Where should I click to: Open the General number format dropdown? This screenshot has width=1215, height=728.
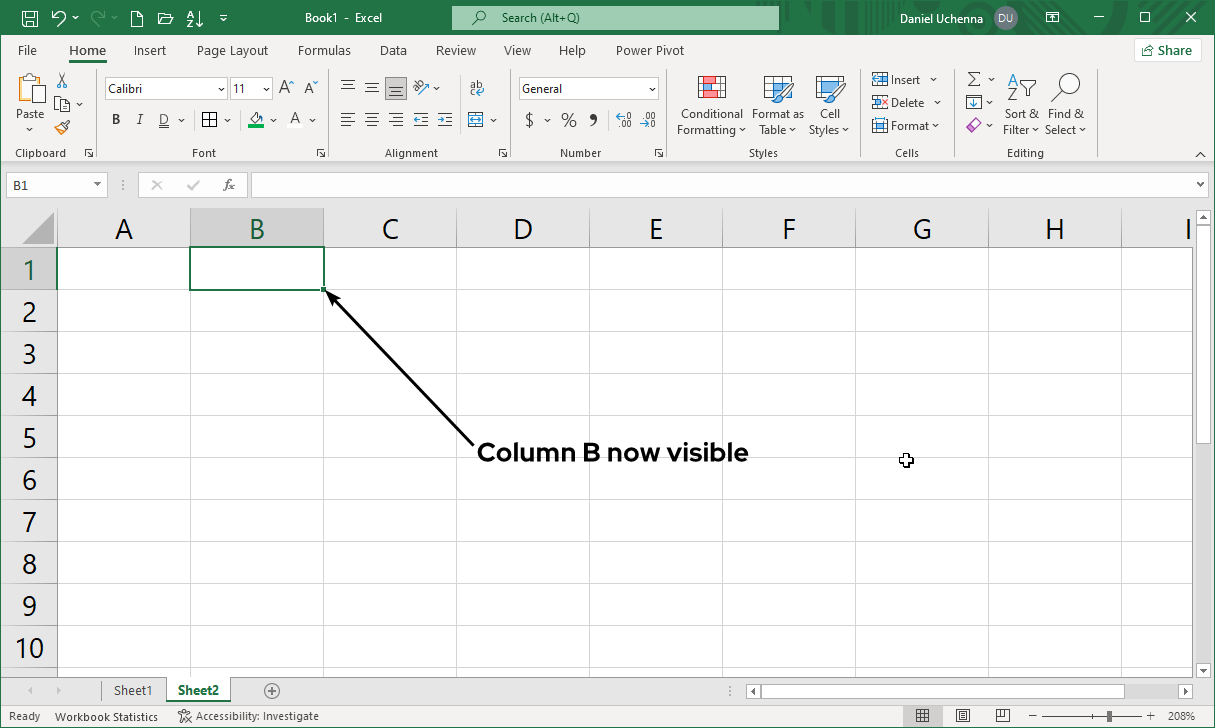pos(652,88)
